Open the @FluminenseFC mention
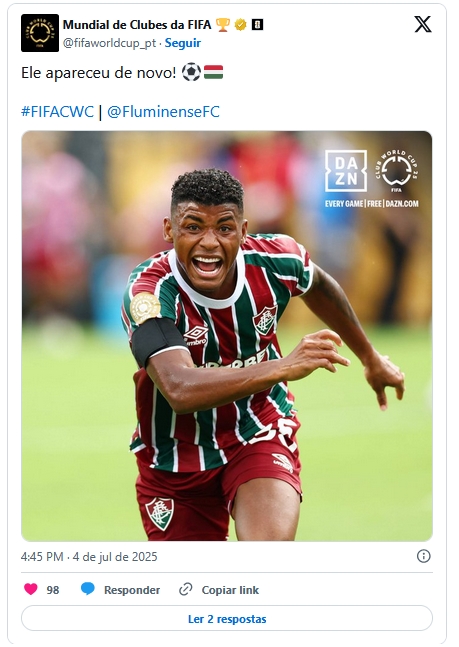The image size is (459, 647). tap(163, 112)
